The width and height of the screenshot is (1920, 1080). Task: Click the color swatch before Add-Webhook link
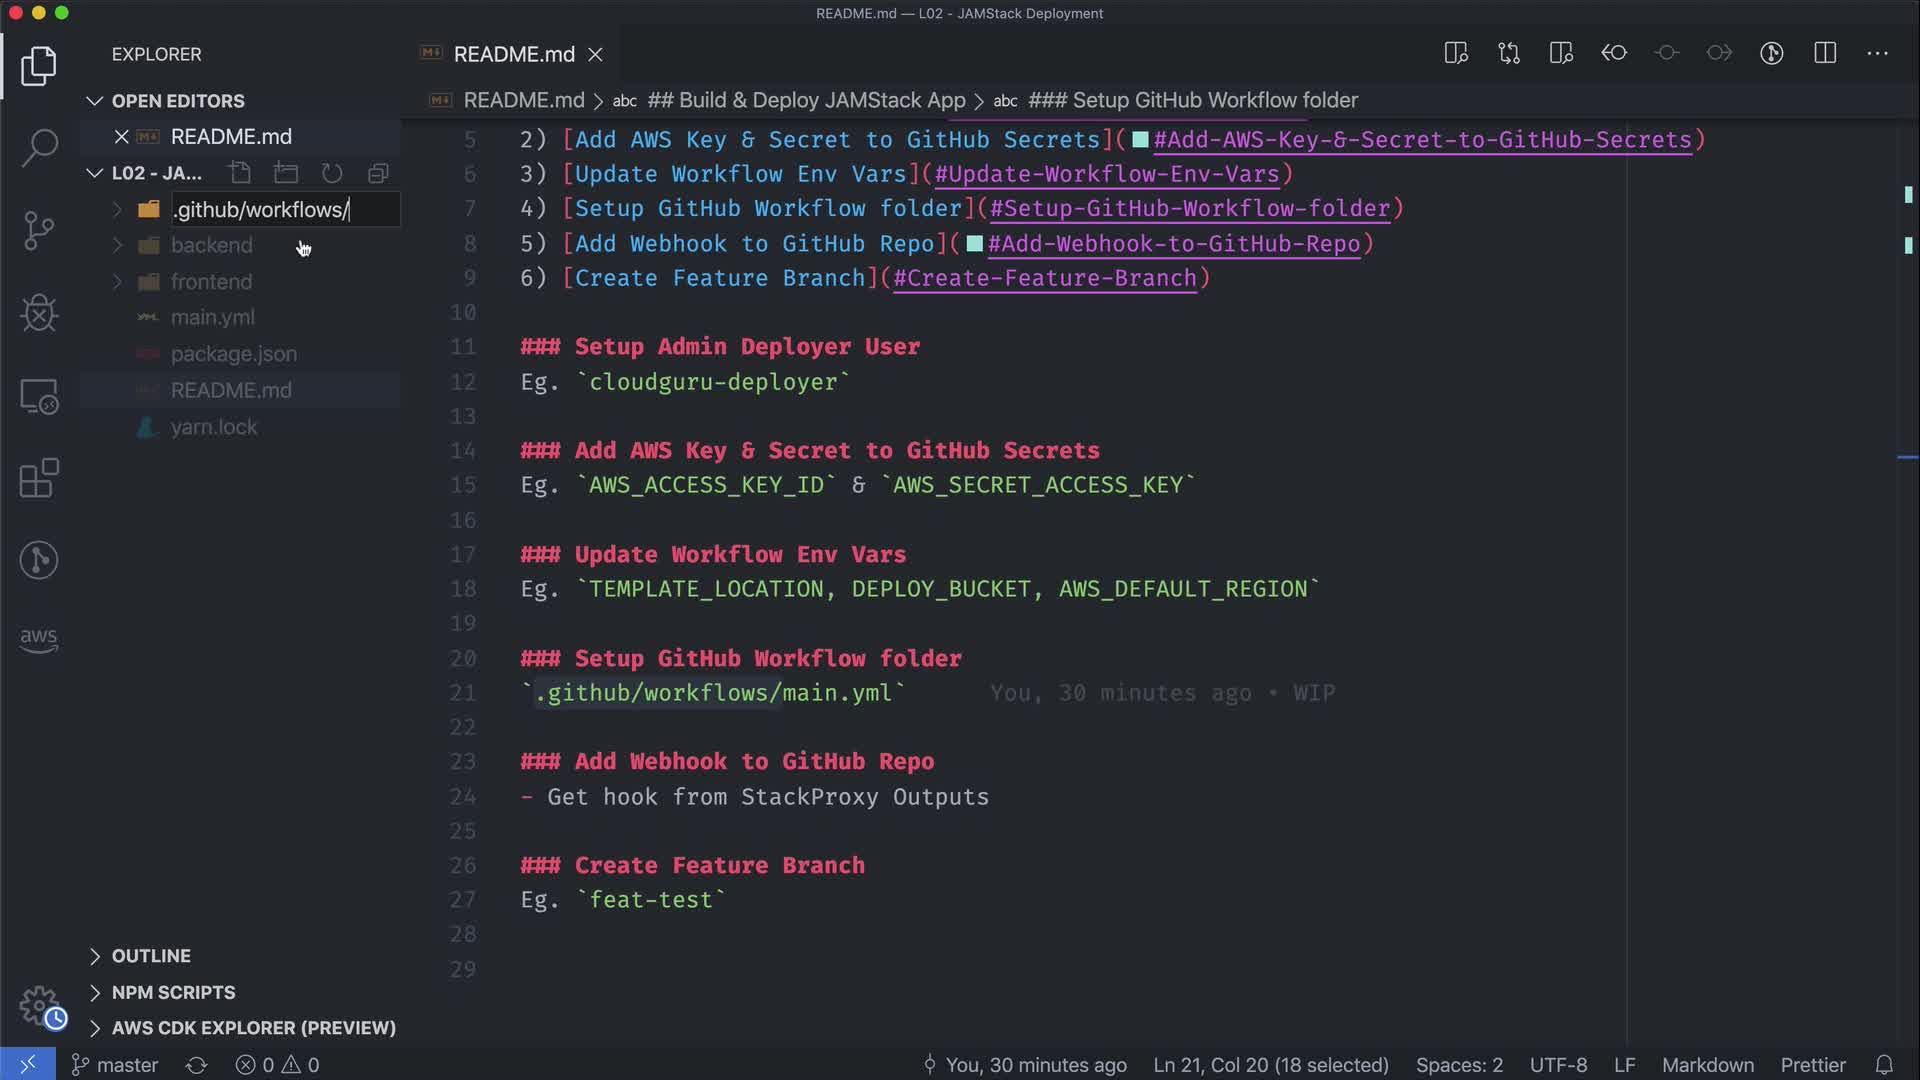pyautogui.click(x=974, y=244)
